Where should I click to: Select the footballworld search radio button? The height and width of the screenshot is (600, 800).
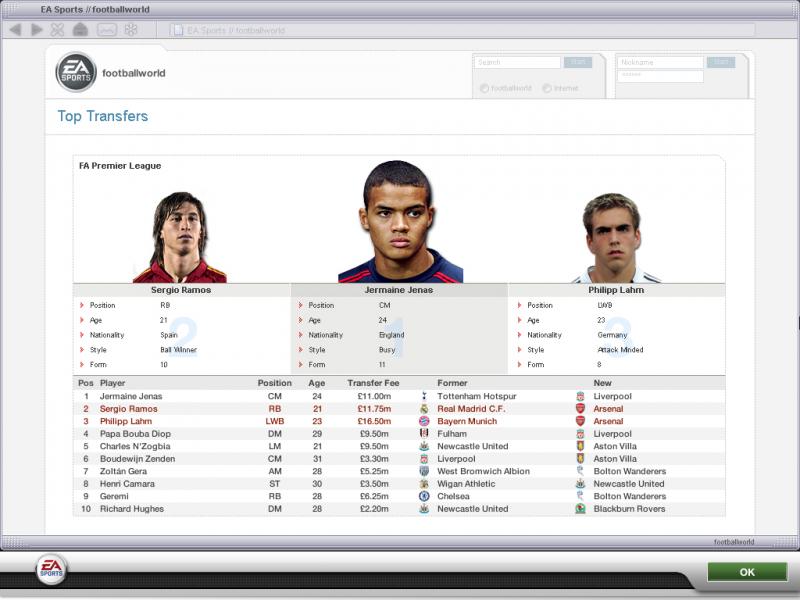pyautogui.click(x=484, y=88)
